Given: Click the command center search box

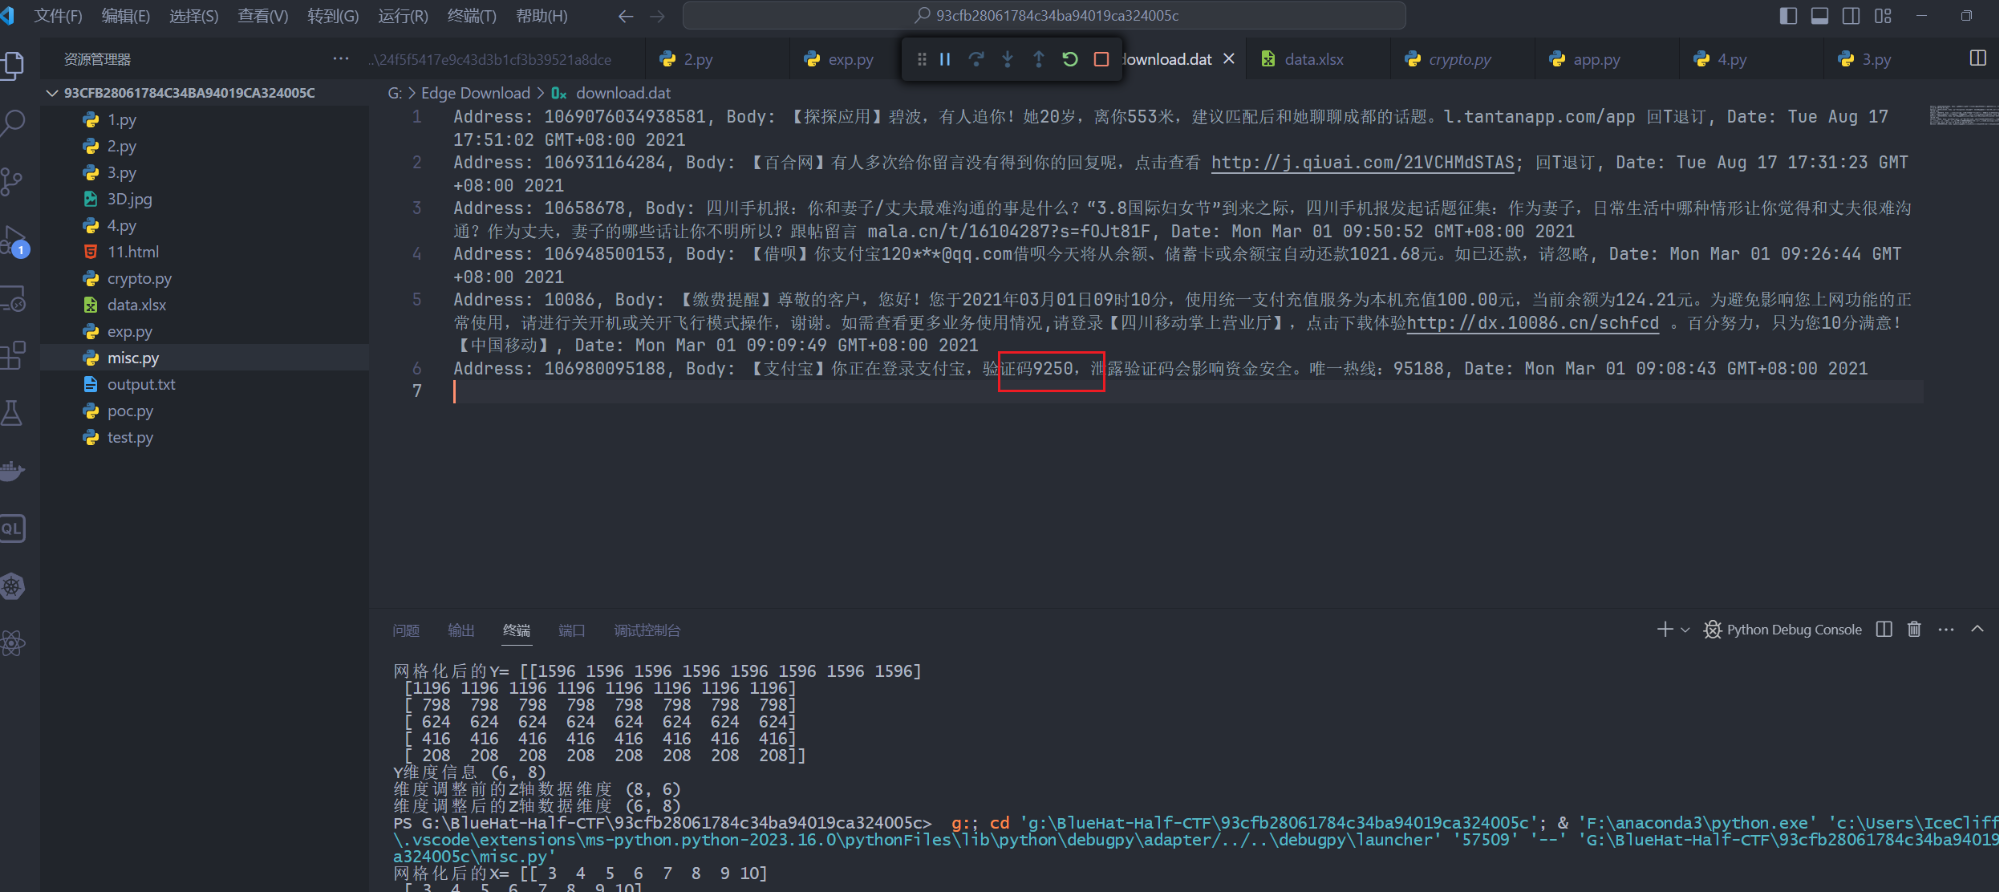Looking at the screenshot, I should (1044, 16).
